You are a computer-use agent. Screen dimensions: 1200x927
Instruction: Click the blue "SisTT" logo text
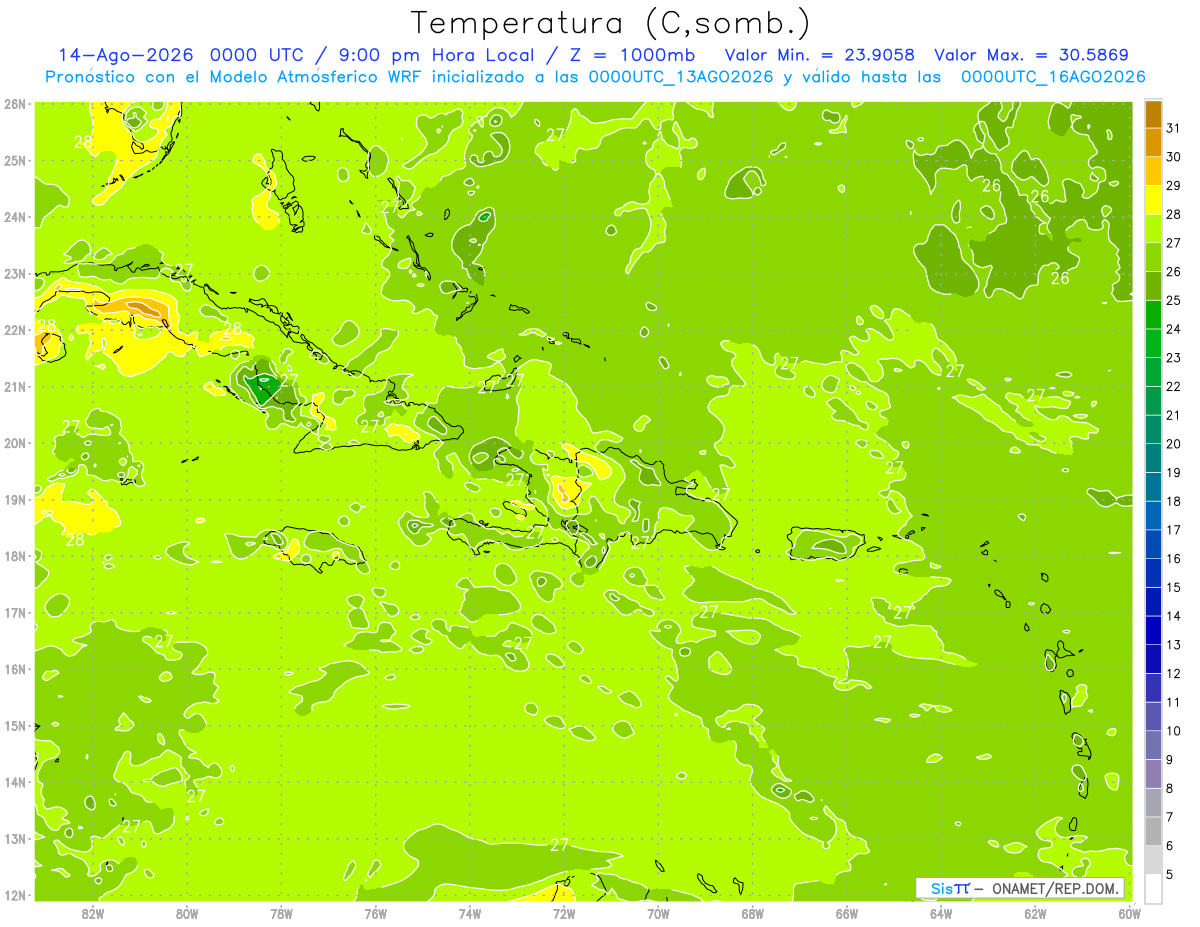tap(950, 888)
